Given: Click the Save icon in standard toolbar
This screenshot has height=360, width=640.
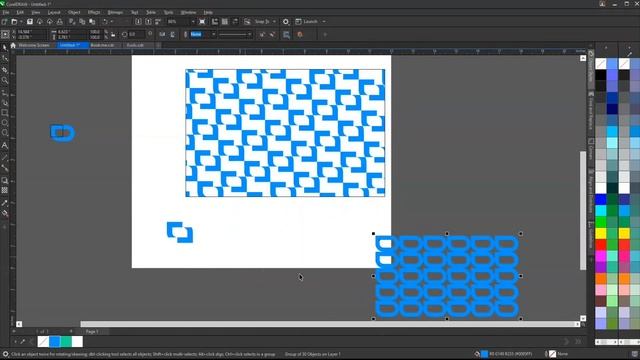Looking at the screenshot, I should (x=30, y=22).
